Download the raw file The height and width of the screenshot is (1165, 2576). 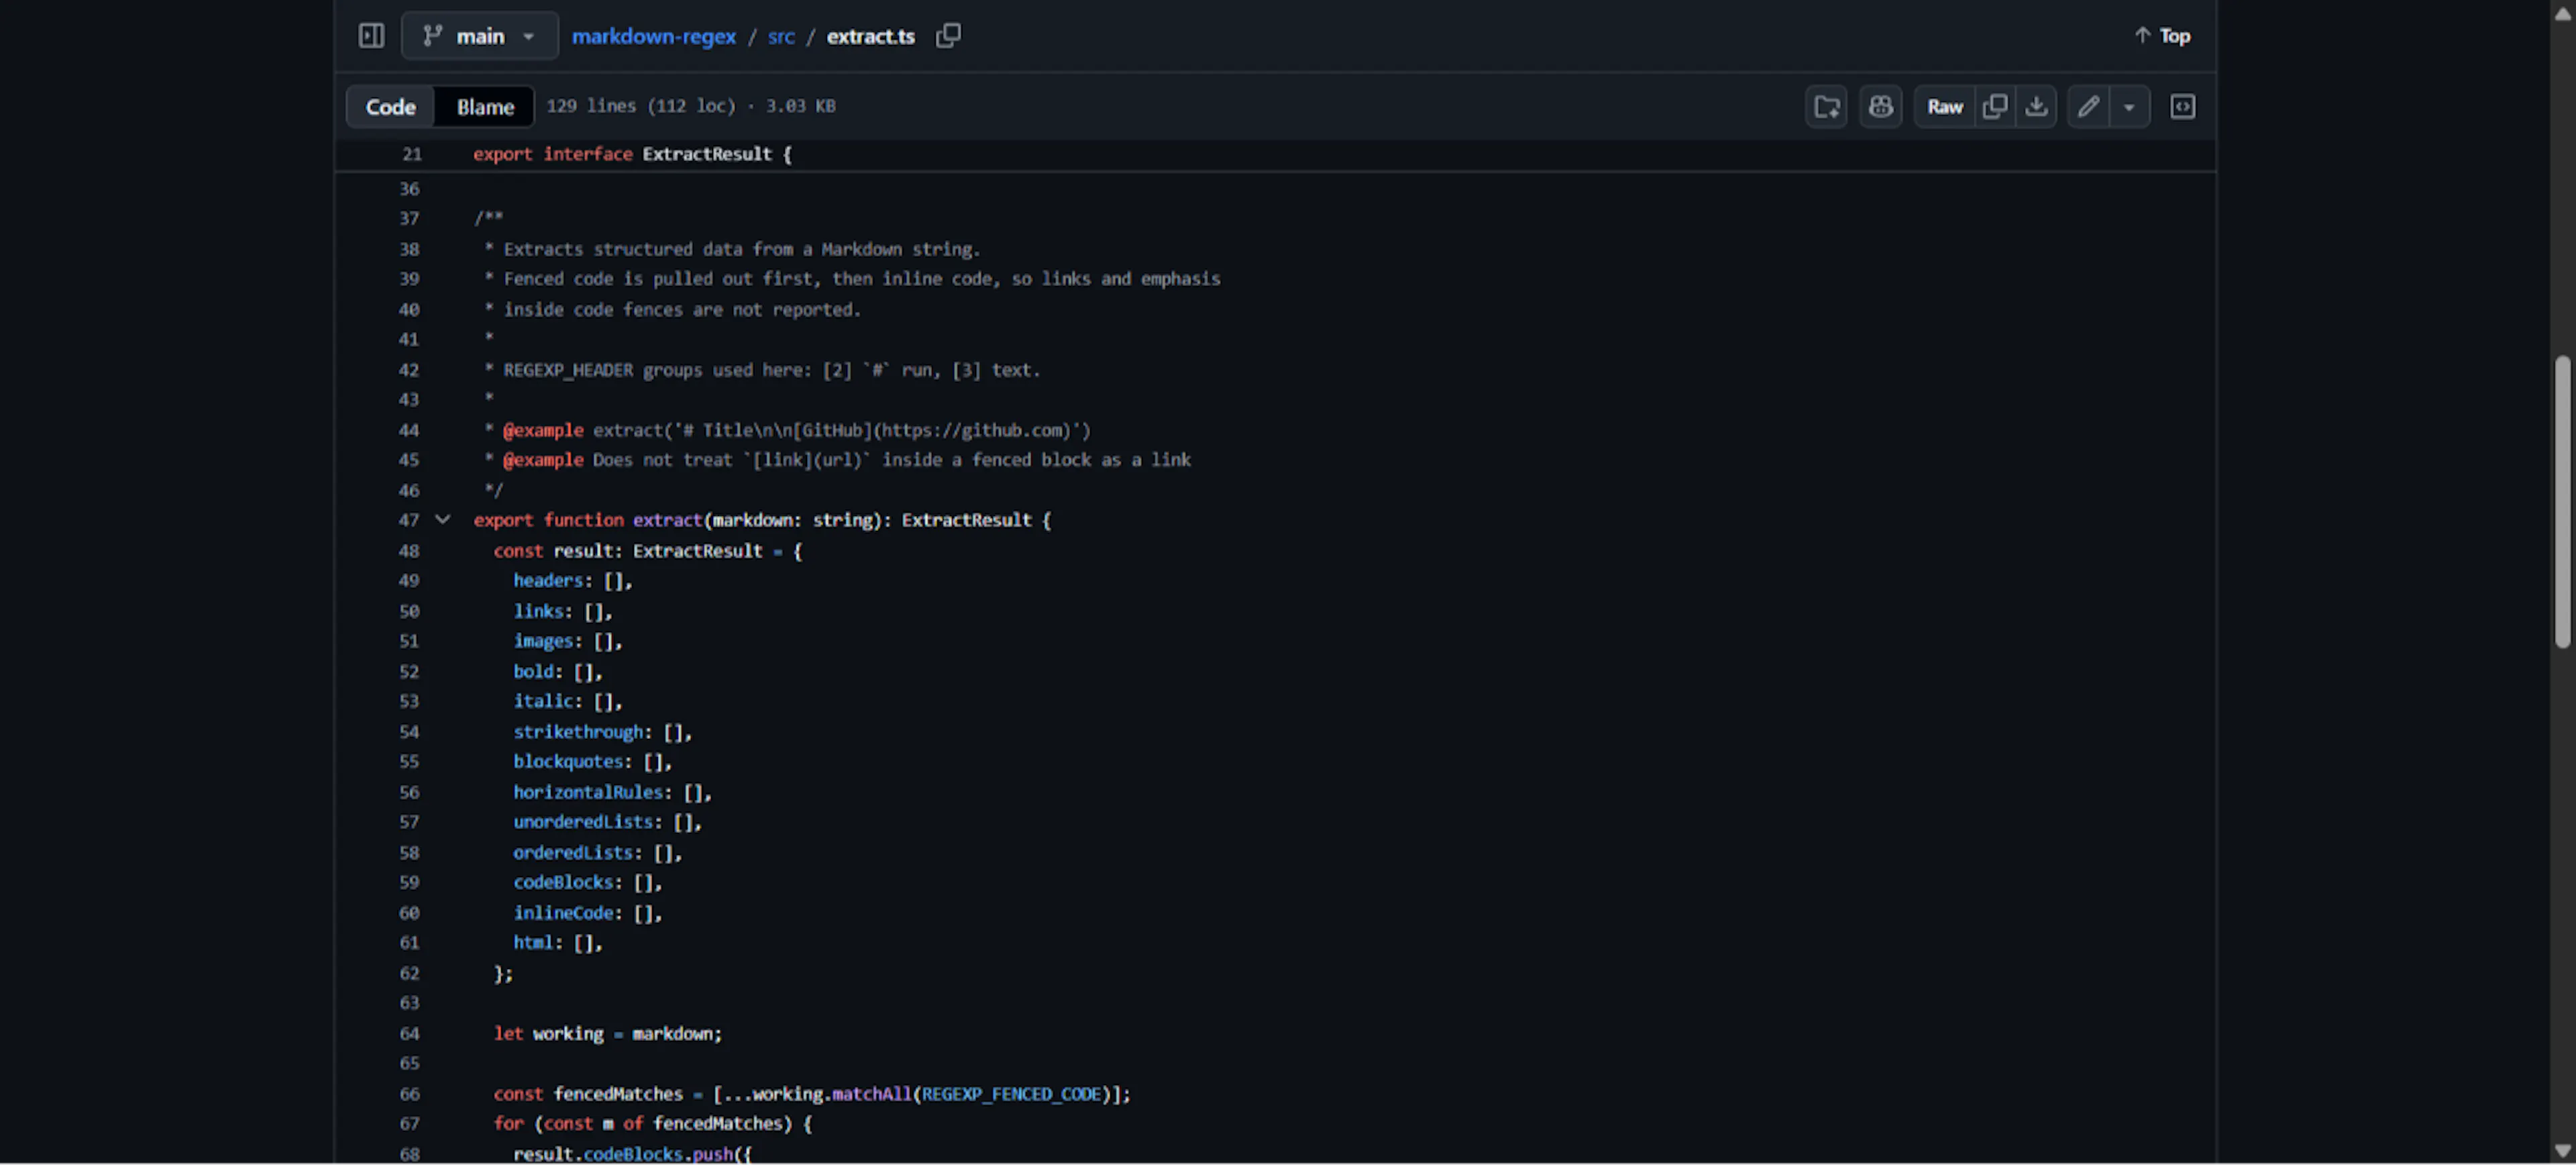2036,107
